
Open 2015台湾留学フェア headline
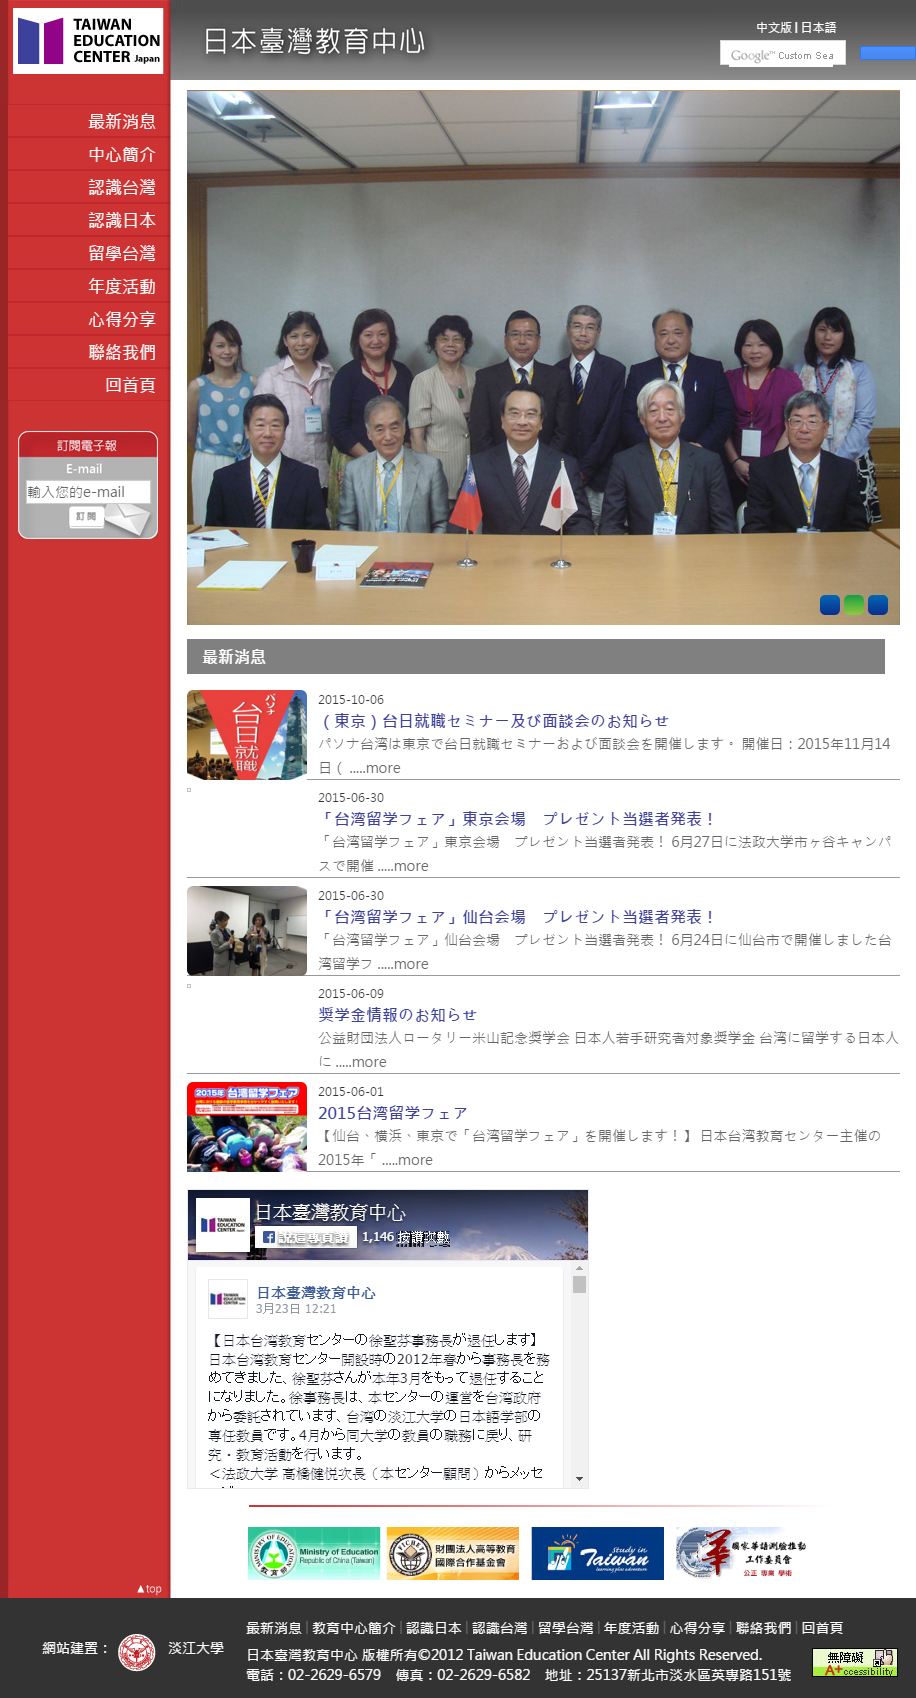click(x=393, y=1113)
